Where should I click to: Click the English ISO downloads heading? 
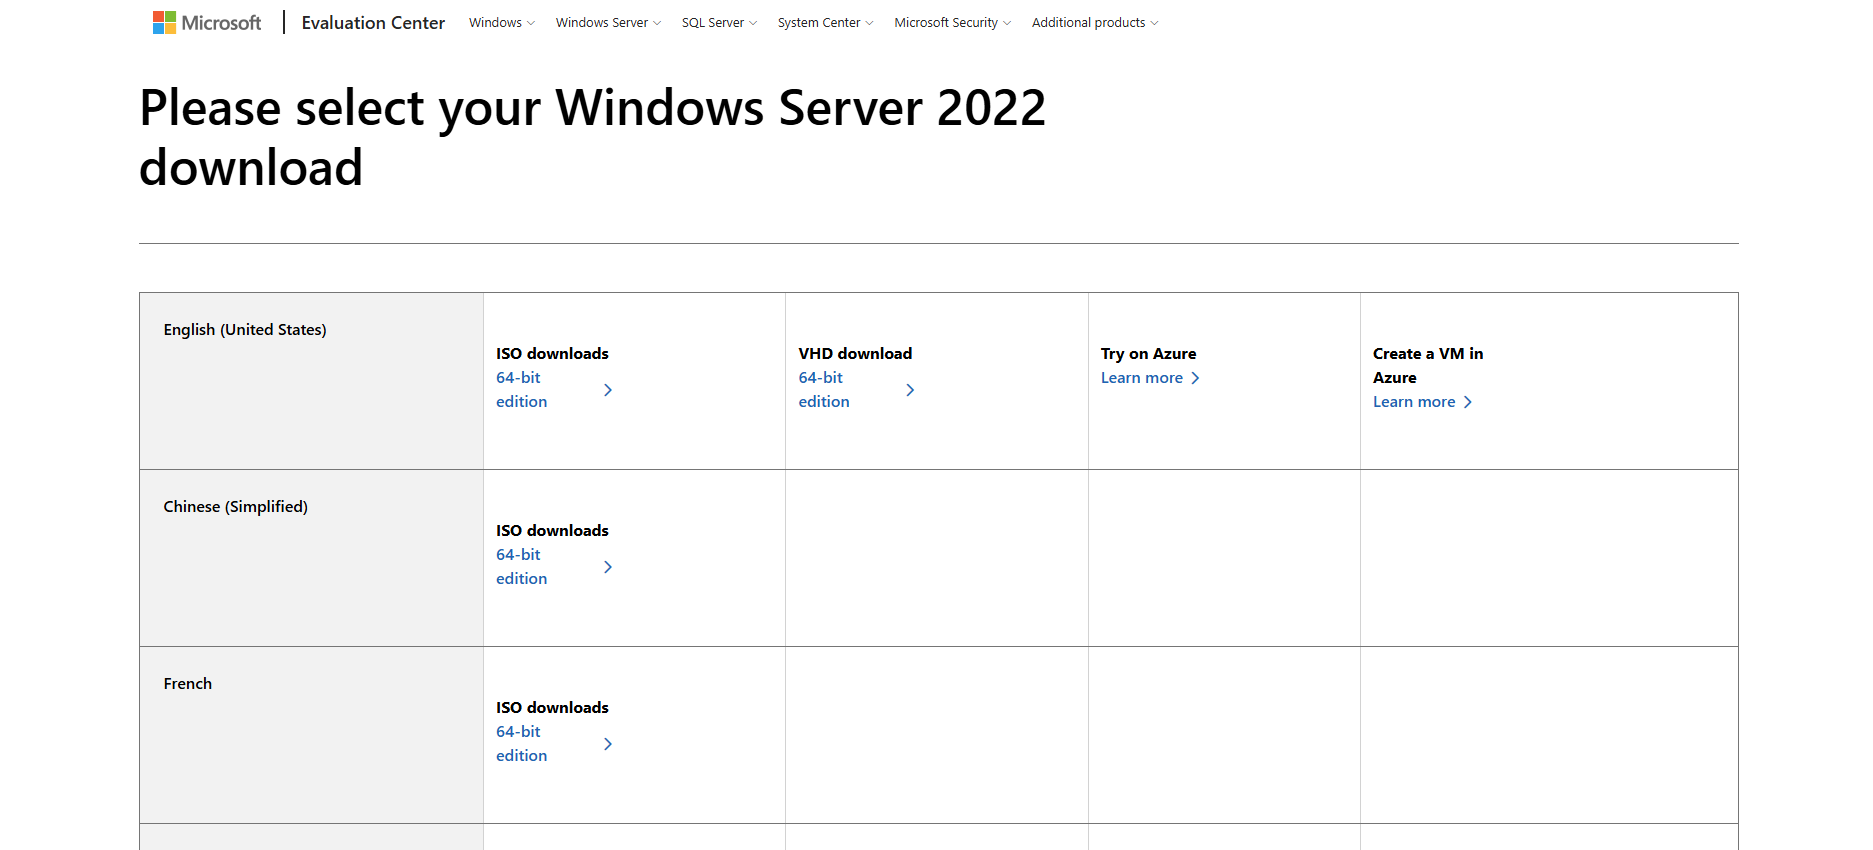552,354
